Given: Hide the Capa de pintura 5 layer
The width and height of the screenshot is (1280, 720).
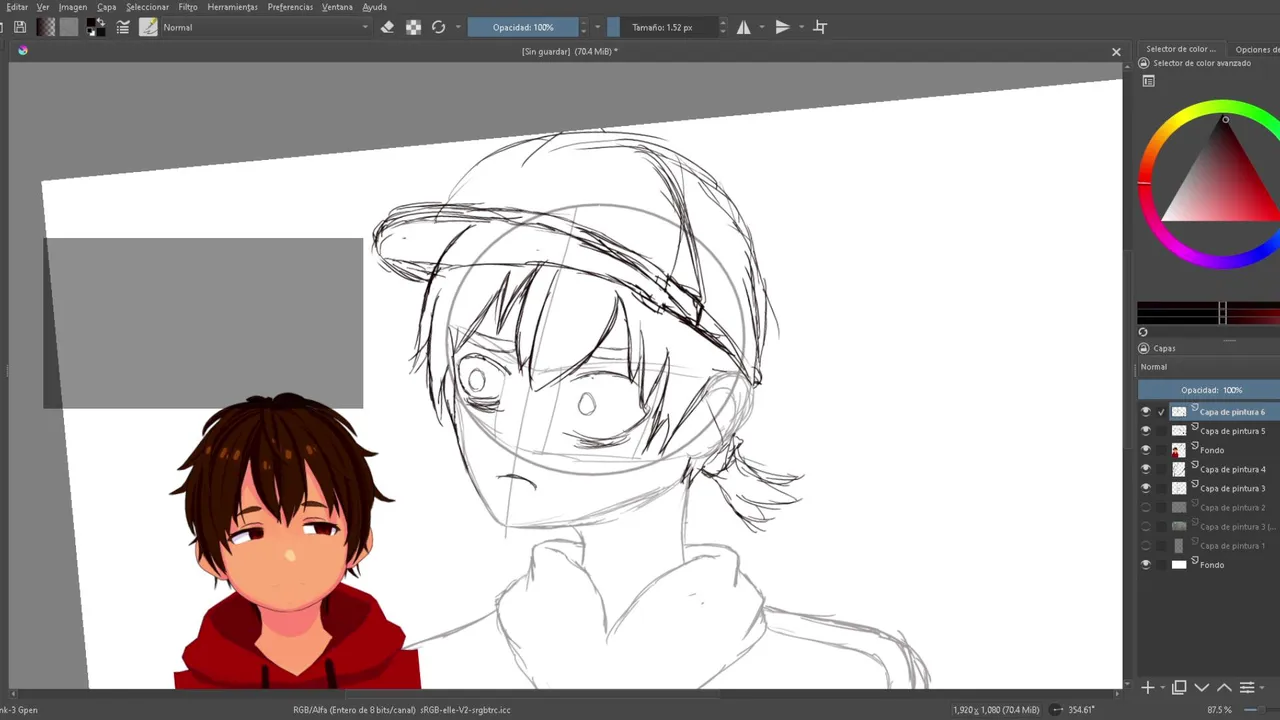Looking at the screenshot, I should click(1146, 431).
